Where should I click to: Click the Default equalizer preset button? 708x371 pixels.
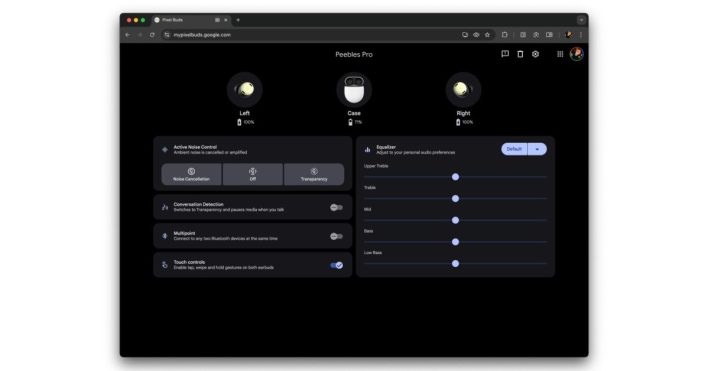514,149
